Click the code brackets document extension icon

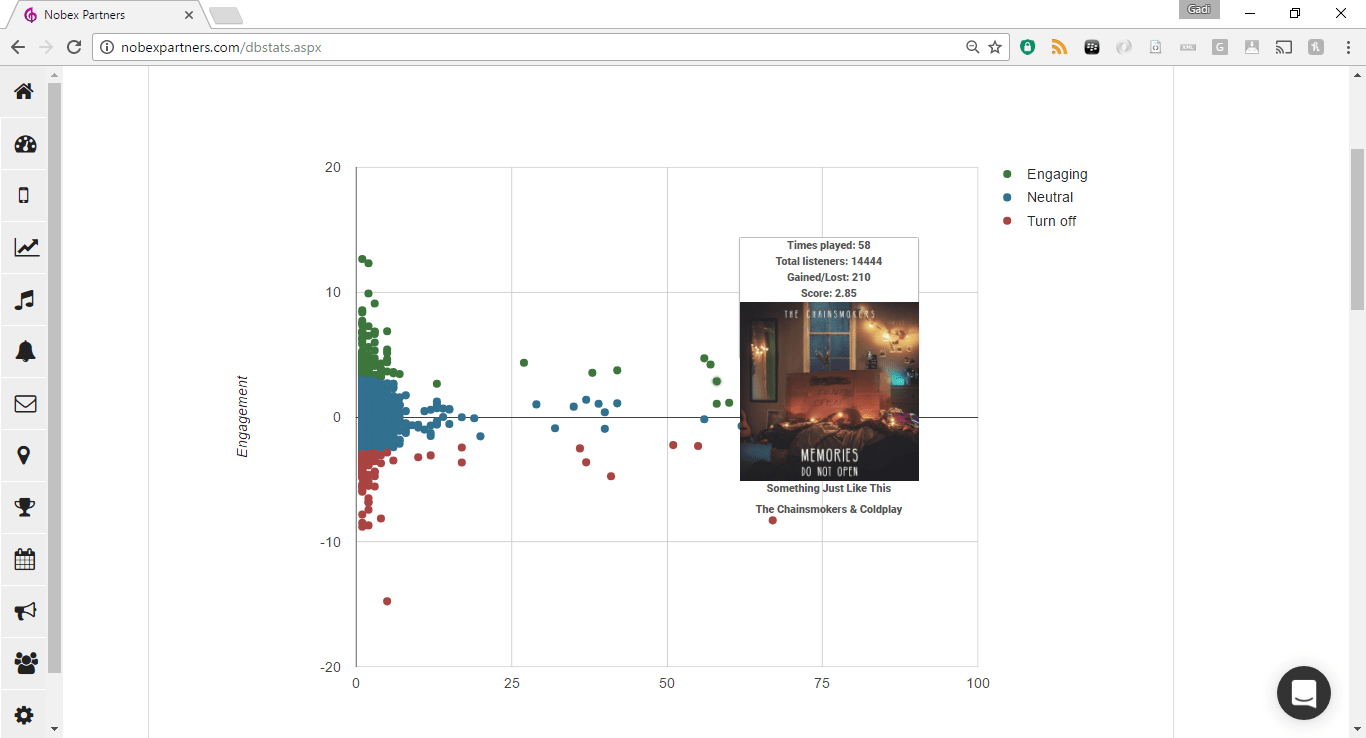click(x=1156, y=47)
